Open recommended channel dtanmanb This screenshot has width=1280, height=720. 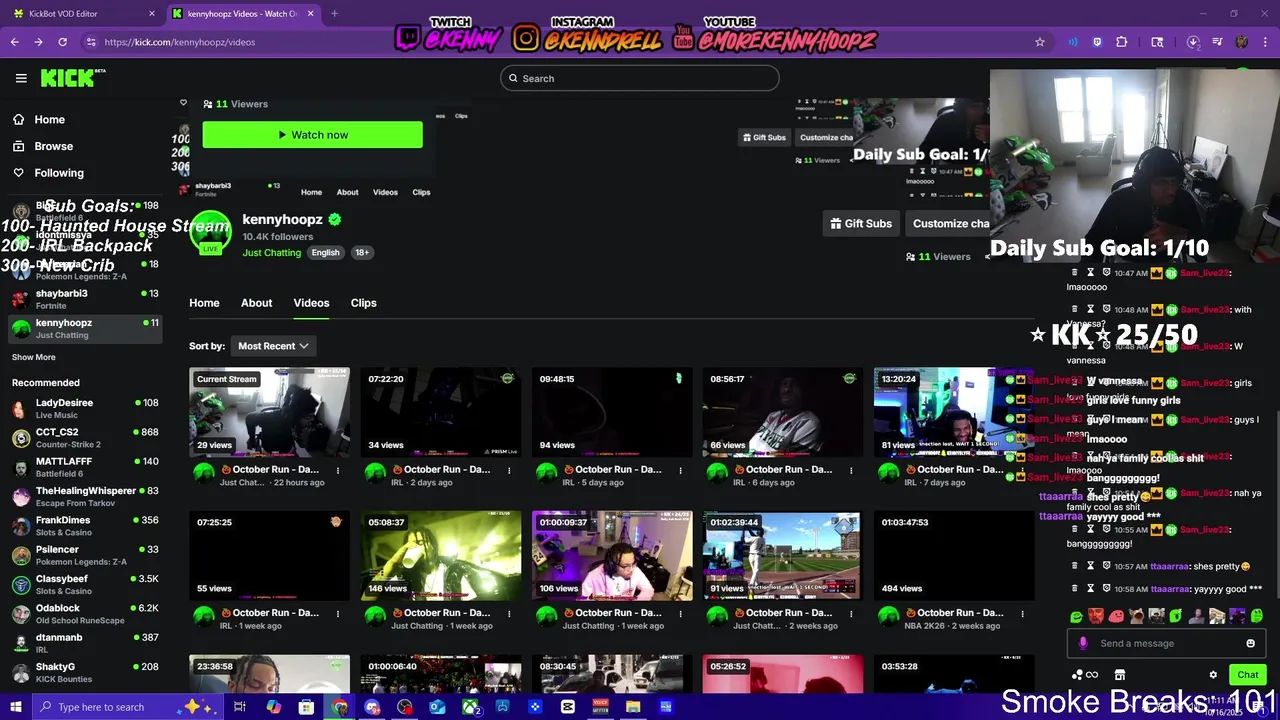tap(85, 643)
